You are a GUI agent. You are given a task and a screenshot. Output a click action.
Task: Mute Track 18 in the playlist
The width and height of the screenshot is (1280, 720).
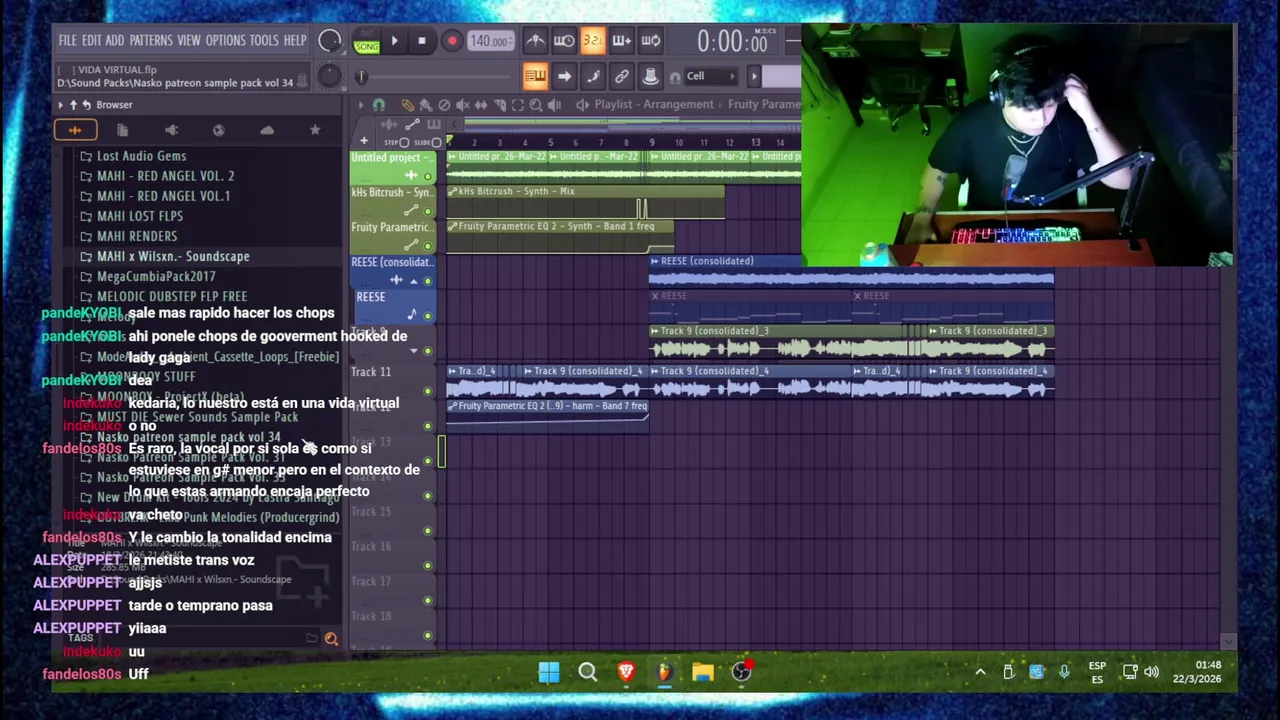point(428,635)
